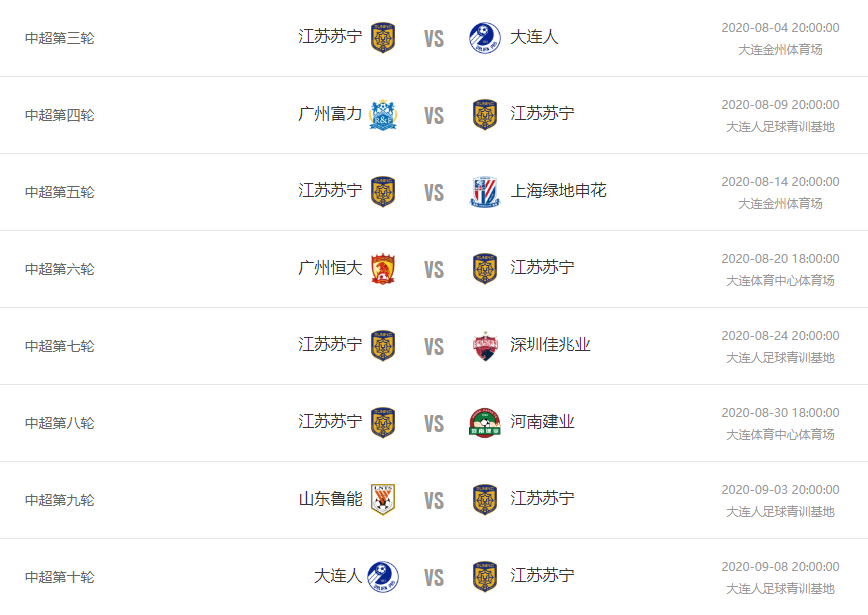Click the Shenzhen Kaisa team logo
Screen dimensions: 868x615
coord(485,346)
